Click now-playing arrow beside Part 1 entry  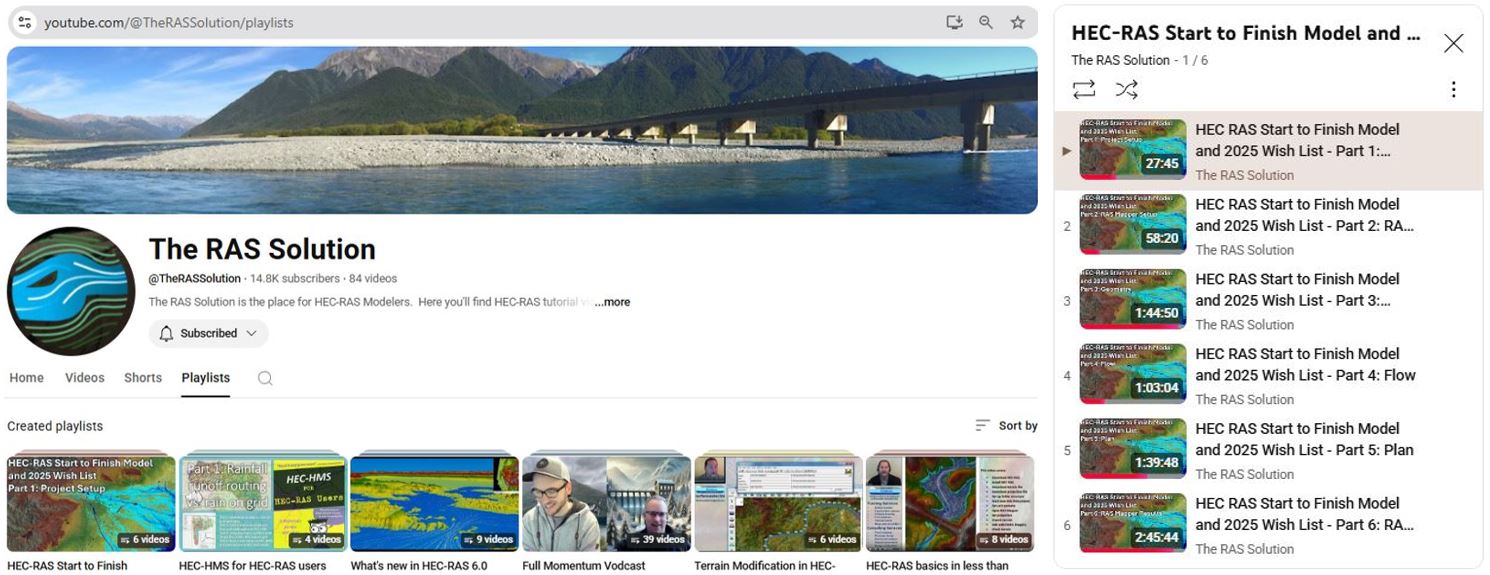1066,151
